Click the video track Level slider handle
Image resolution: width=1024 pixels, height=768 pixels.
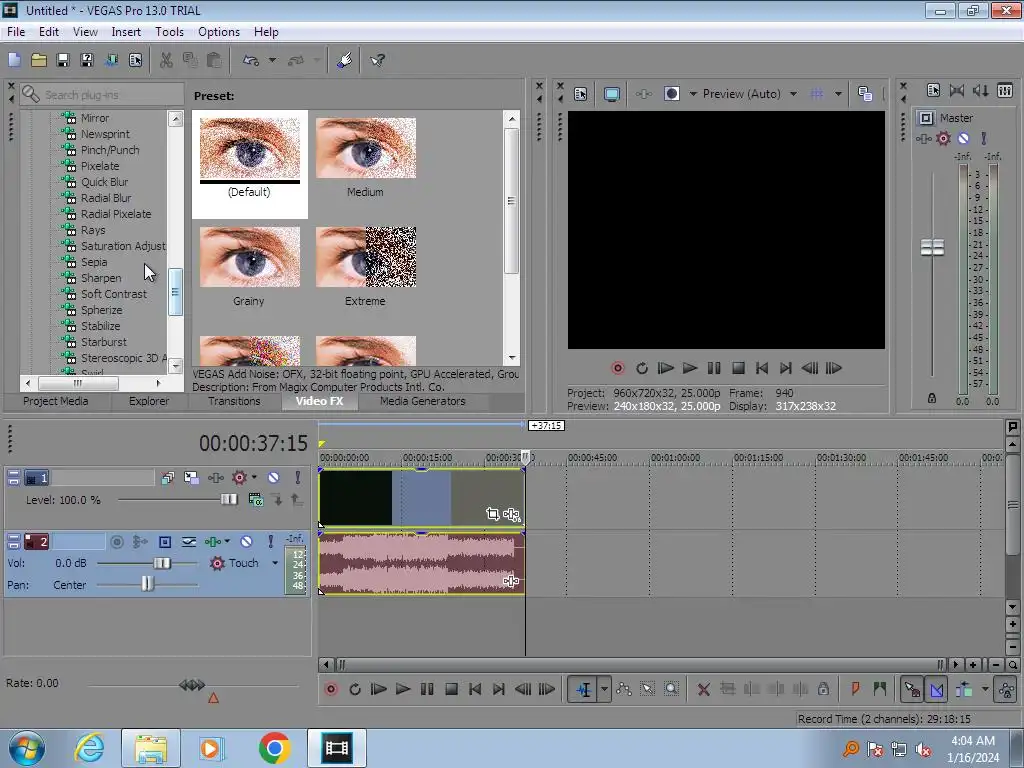[229, 500]
